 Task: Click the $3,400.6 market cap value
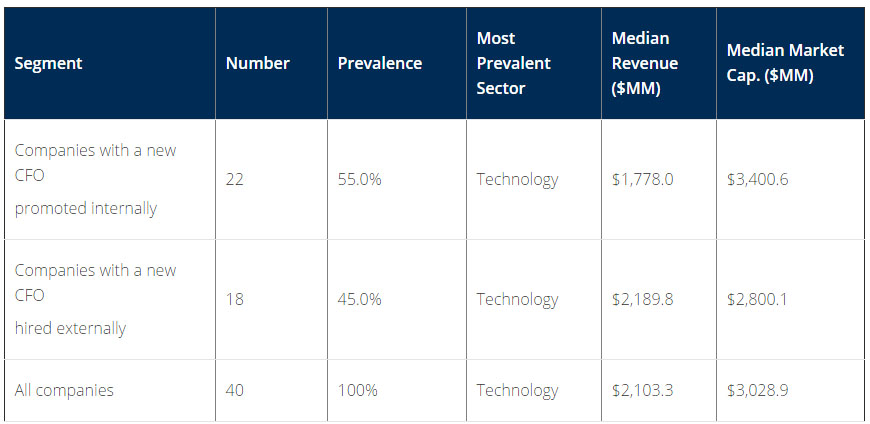coord(759,180)
